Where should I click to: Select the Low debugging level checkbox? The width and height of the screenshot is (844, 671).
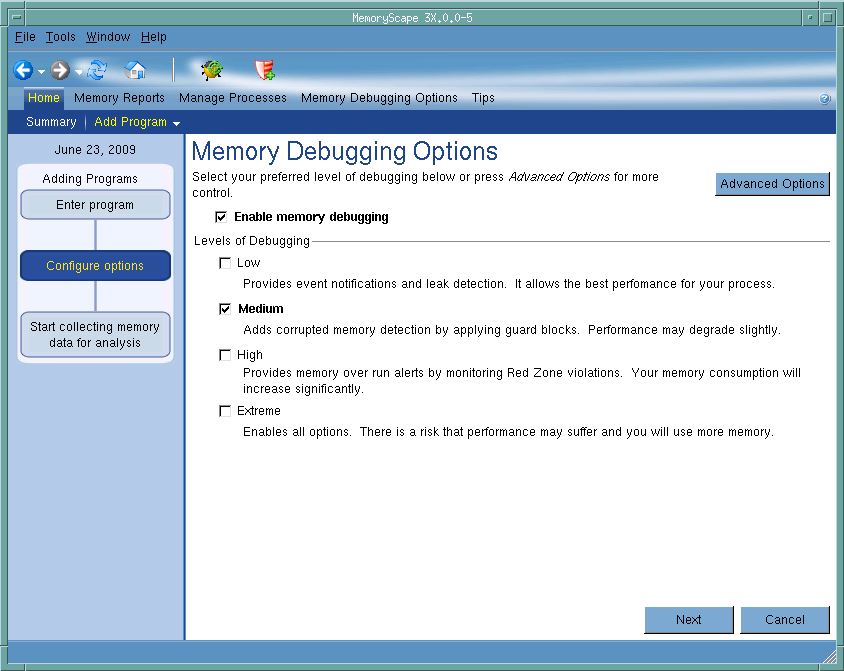pos(225,263)
